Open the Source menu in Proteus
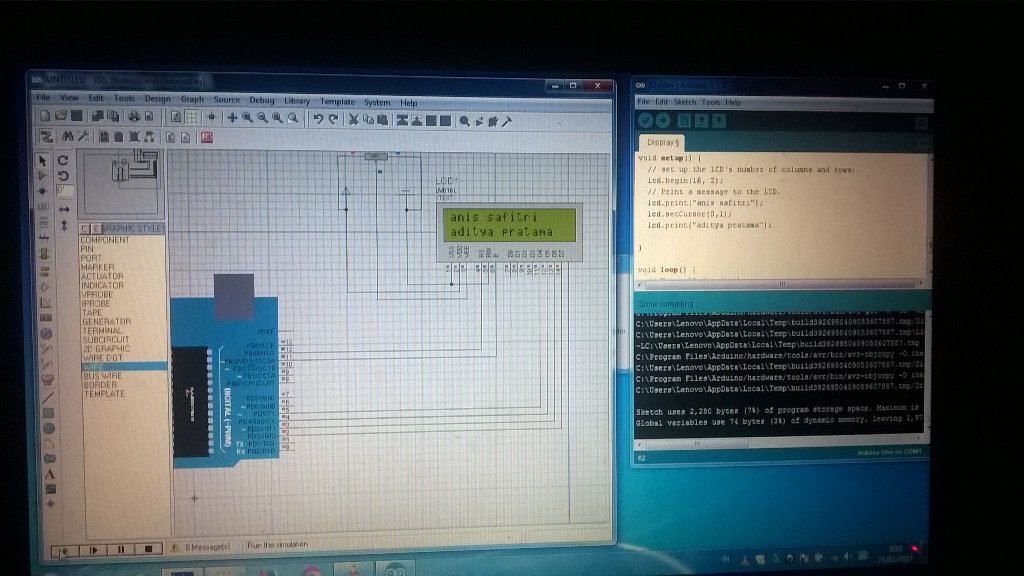Viewport: 1024px width, 576px height. (x=226, y=99)
